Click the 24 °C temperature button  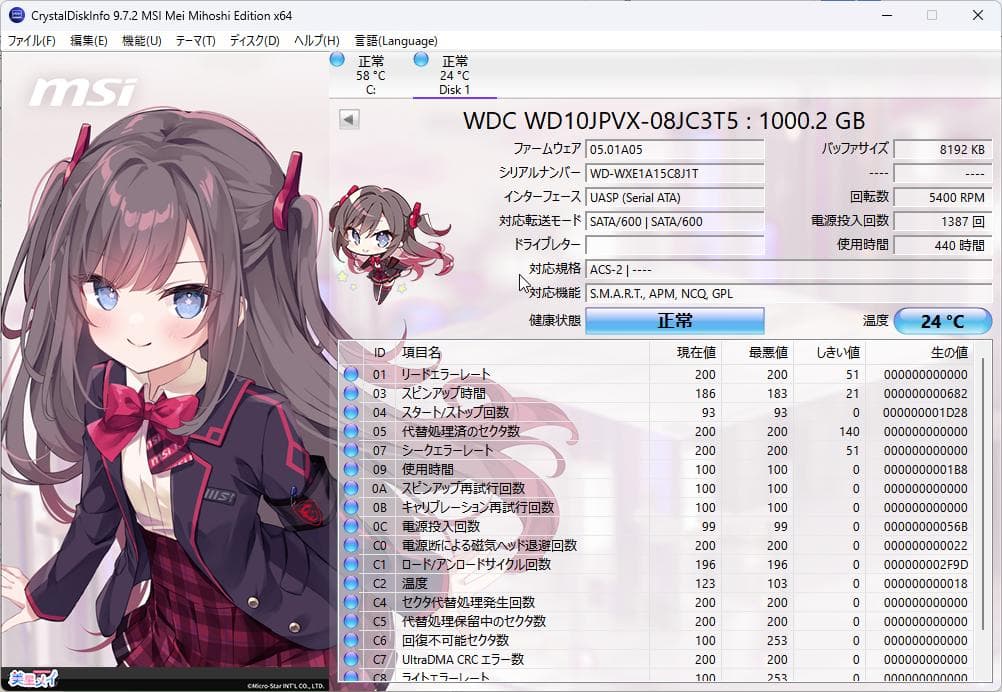click(941, 321)
